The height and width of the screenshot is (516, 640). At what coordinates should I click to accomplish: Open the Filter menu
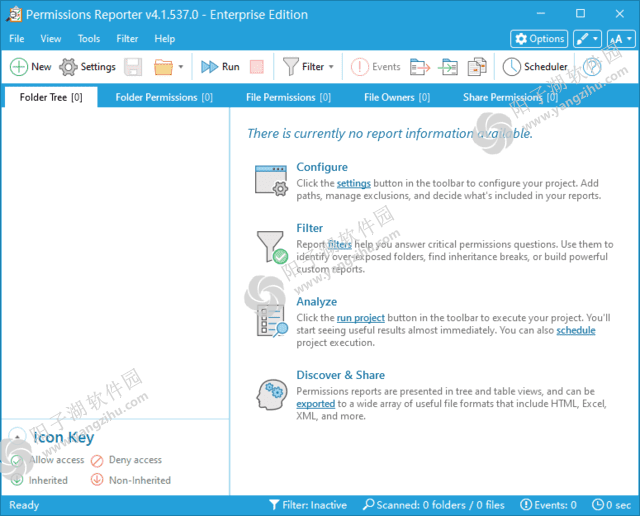tap(127, 39)
